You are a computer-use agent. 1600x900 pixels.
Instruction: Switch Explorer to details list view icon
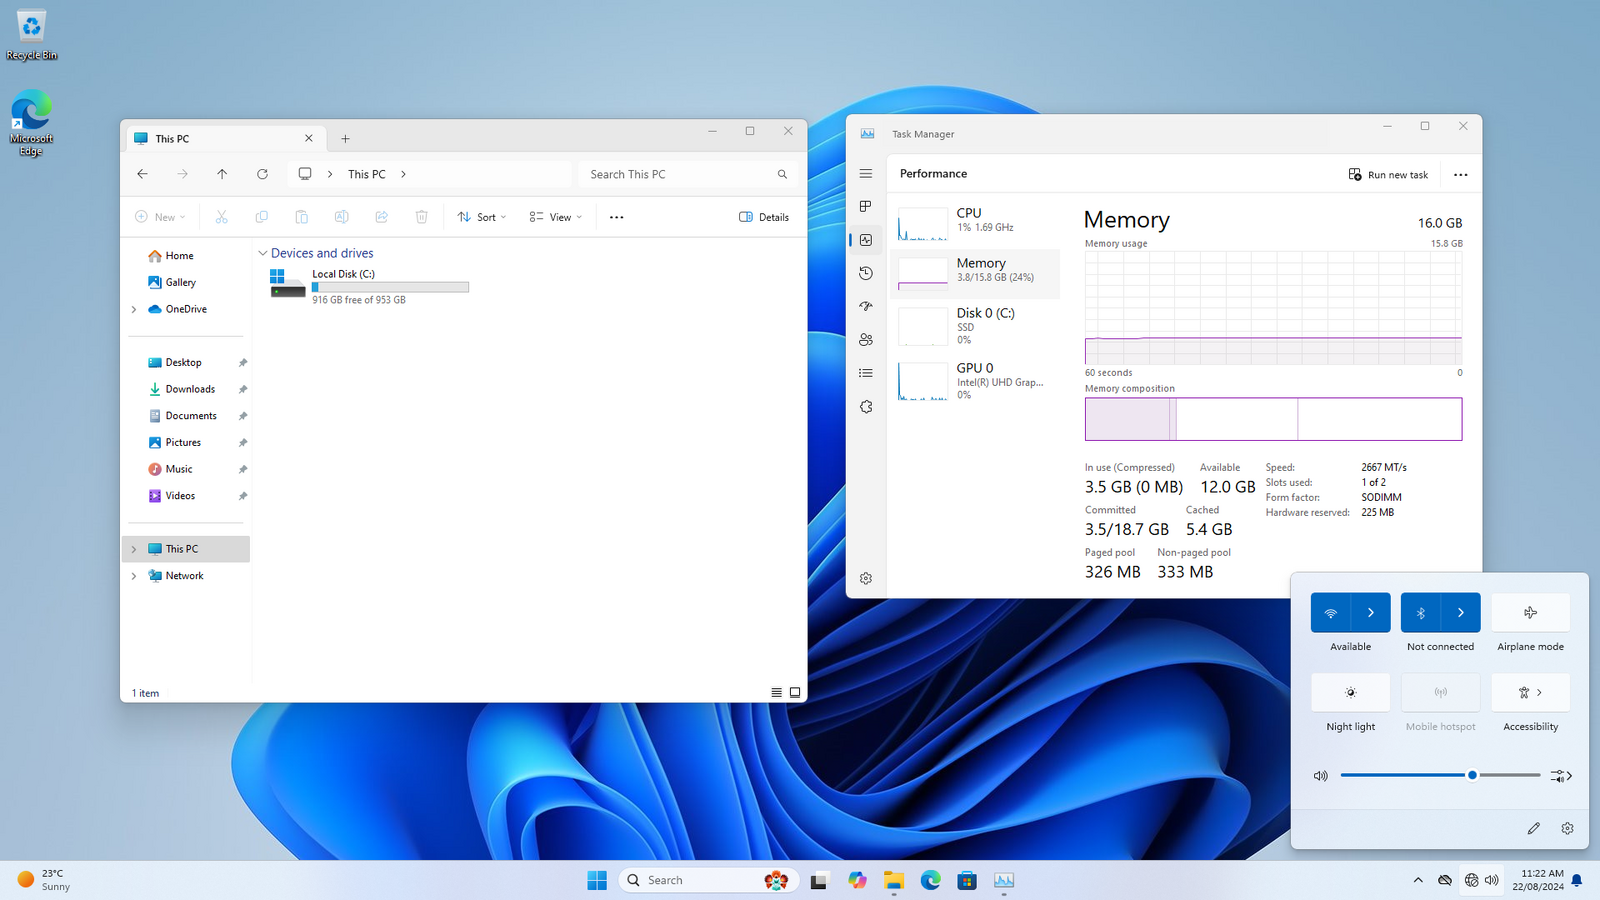click(777, 692)
